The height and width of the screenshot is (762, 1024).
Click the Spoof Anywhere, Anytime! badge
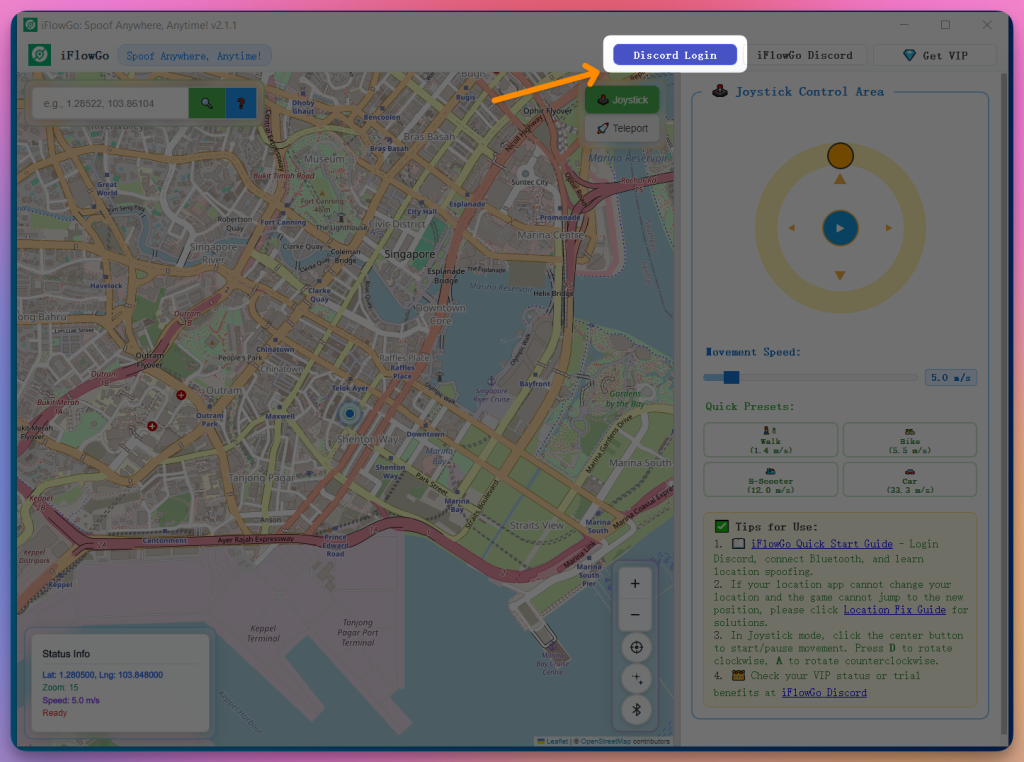click(194, 56)
